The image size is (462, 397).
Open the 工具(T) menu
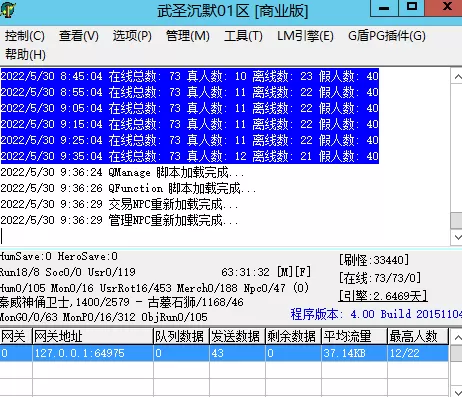243,36
